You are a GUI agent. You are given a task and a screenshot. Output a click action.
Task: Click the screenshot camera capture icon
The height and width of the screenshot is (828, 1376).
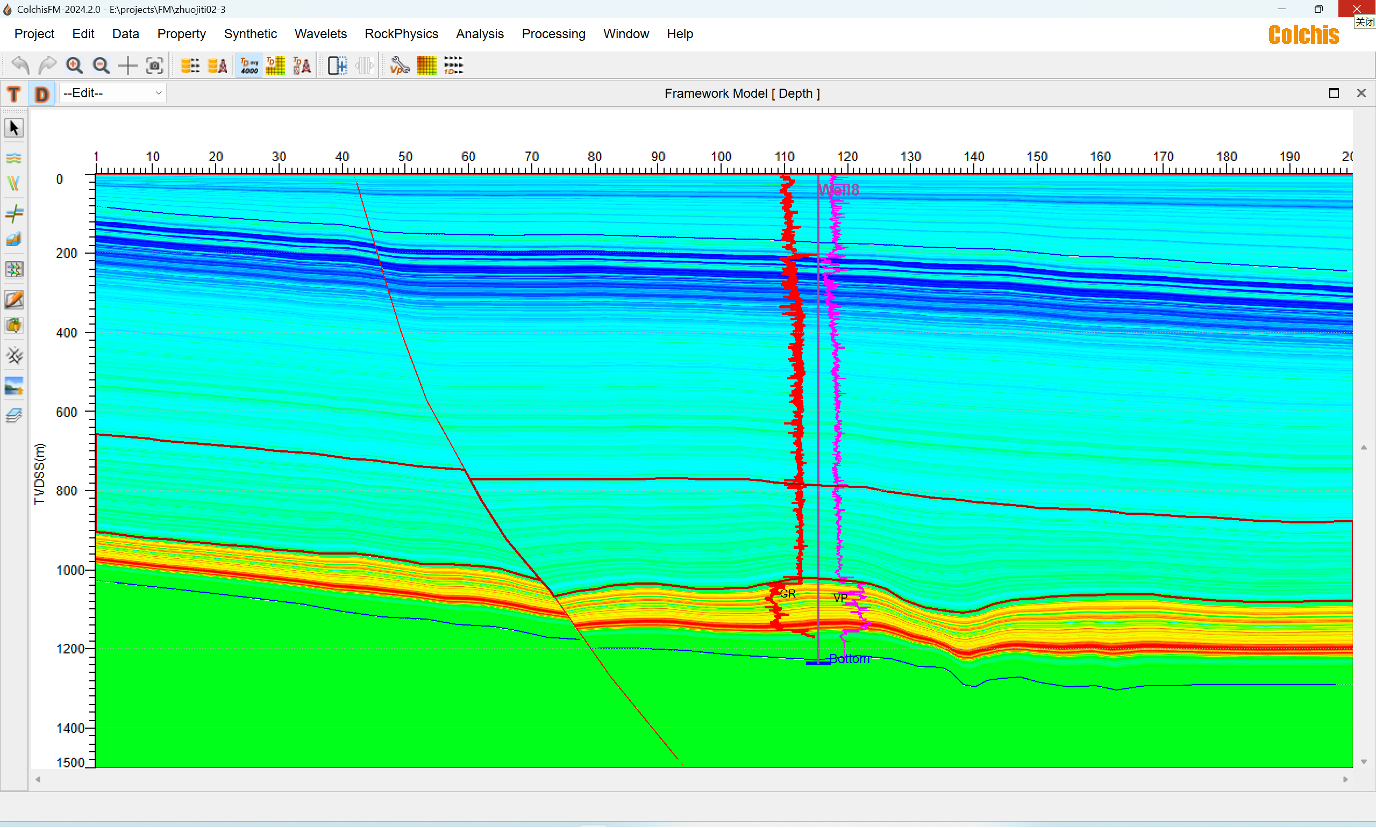pyautogui.click(x=155, y=66)
